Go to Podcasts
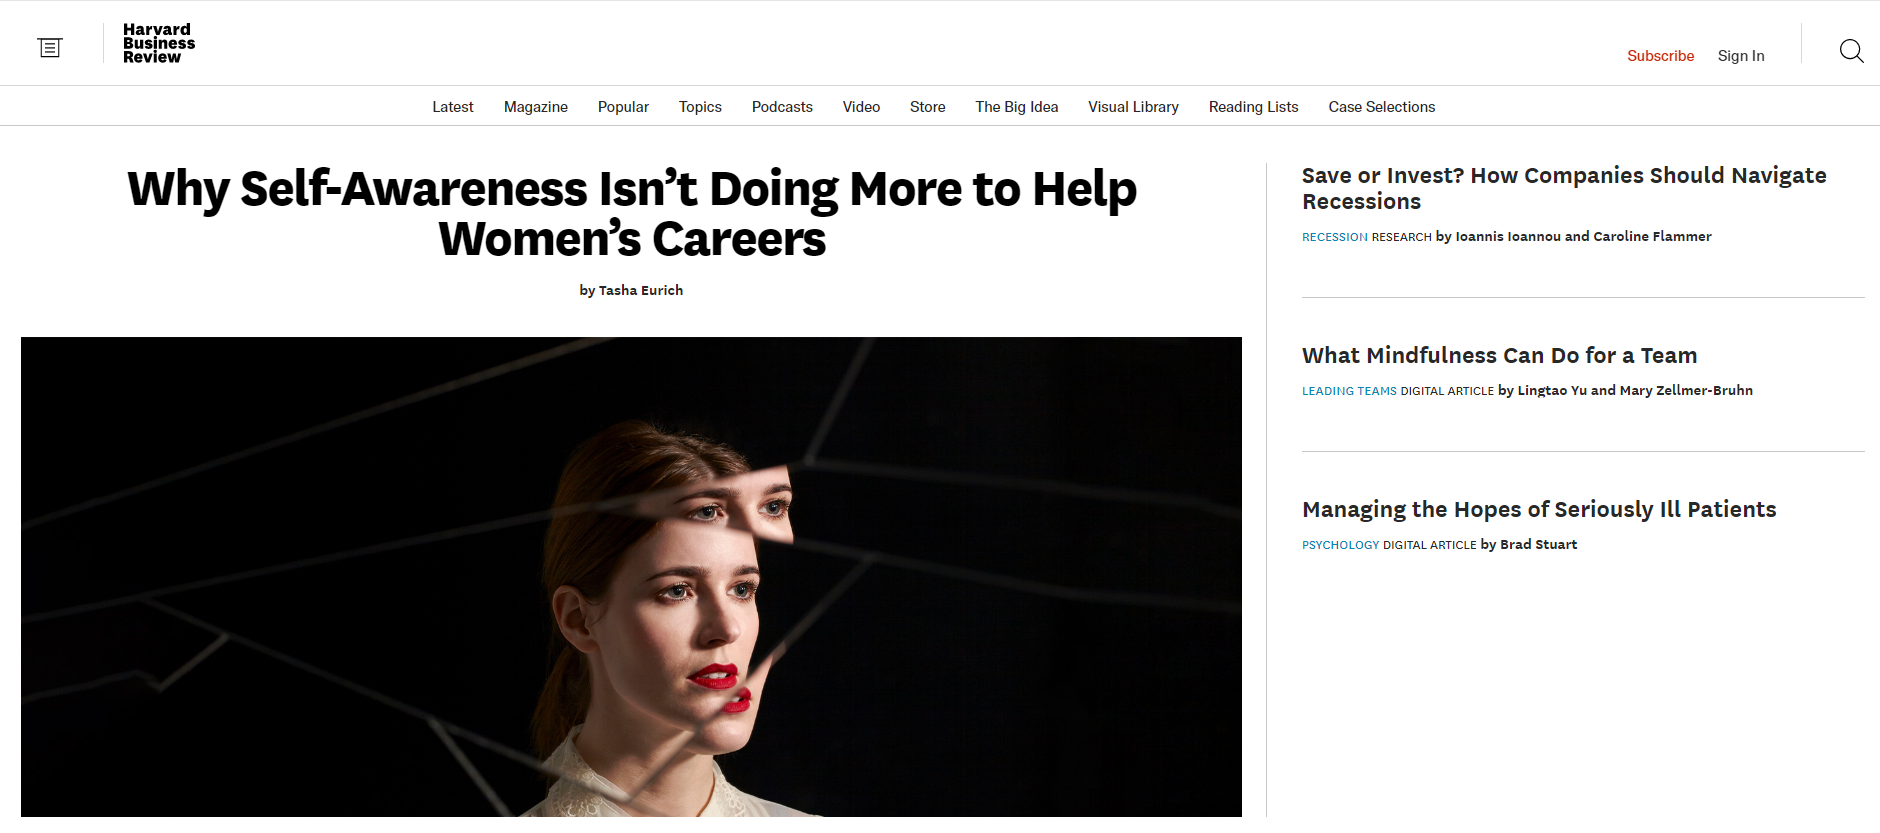Screen dimensions: 1880x833 tap(782, 107)
